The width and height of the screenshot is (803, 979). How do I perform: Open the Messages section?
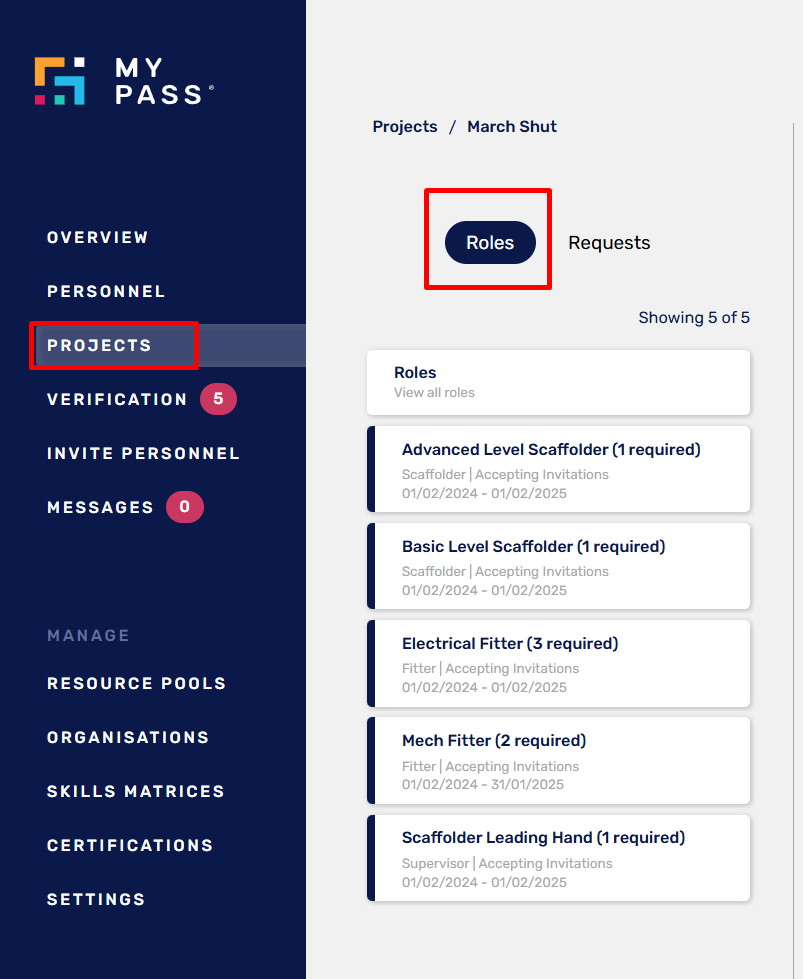point(100,508)
